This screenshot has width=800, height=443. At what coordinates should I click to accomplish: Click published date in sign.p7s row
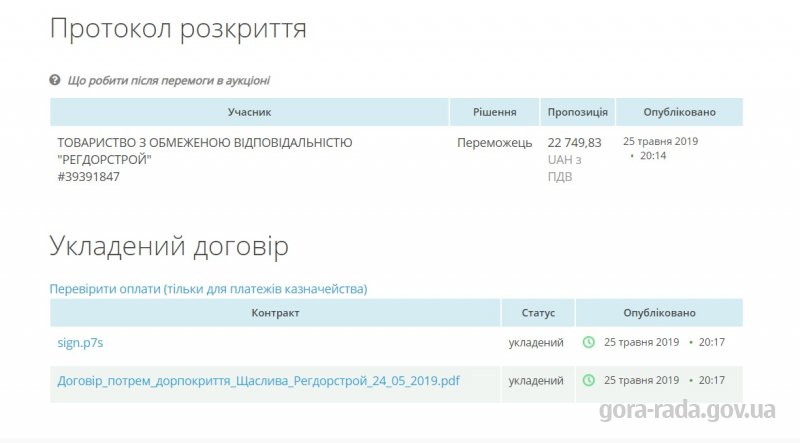(x=664, y=342)
